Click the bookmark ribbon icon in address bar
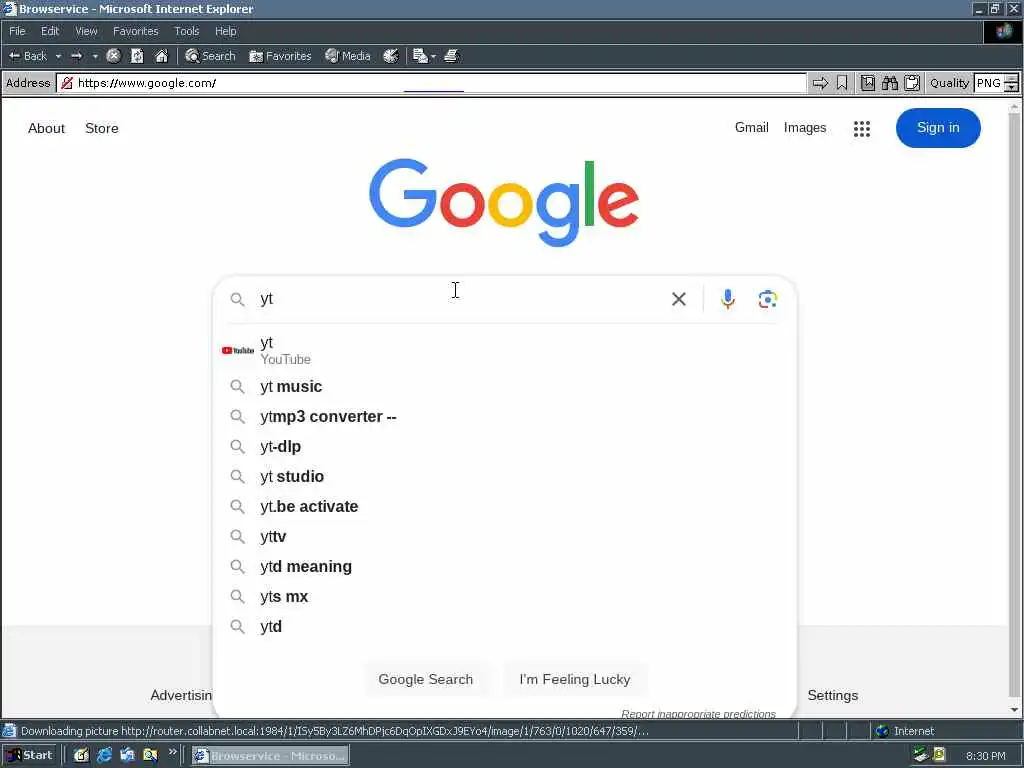The height and width of the screenshot is (768, 1024). [842, 83]
